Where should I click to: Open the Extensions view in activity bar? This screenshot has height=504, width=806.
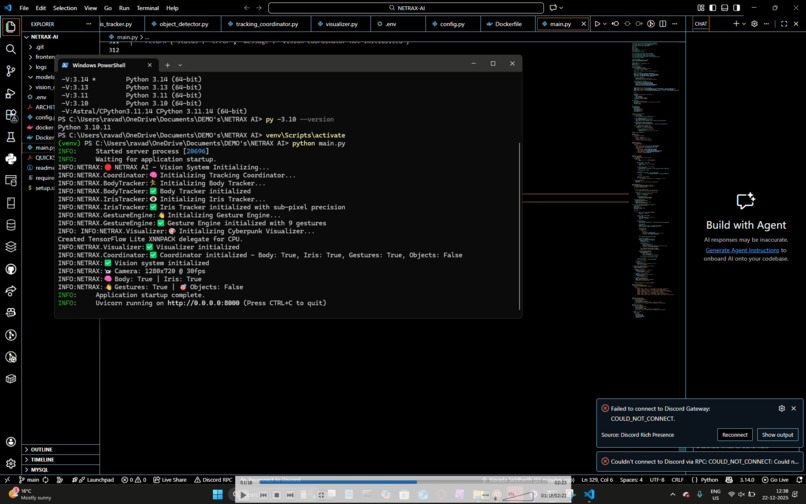tap(10, 115)
